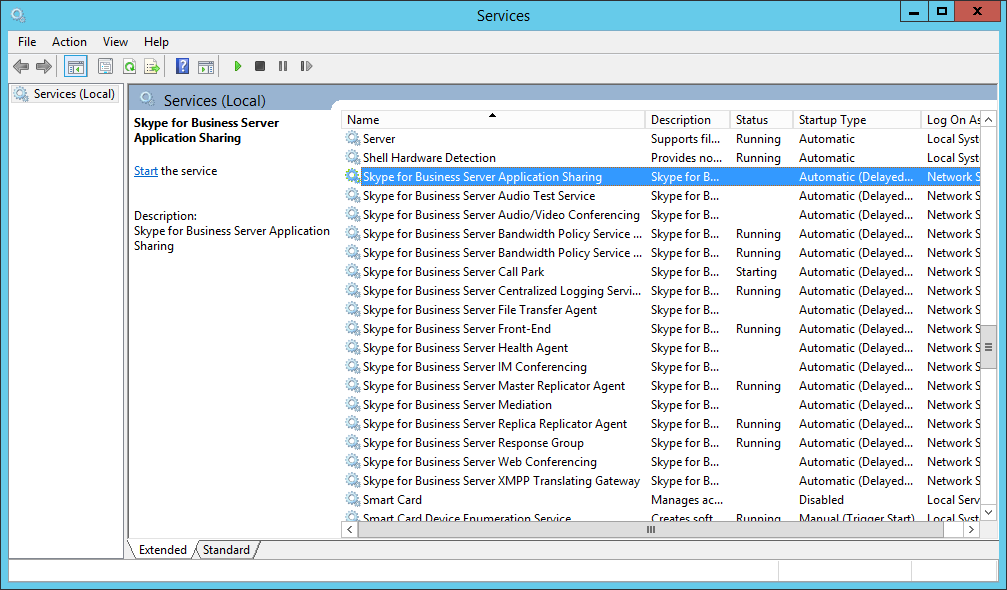
Task: Click the Forward arrow toolbar icon
Action: (x=44, y=66)
